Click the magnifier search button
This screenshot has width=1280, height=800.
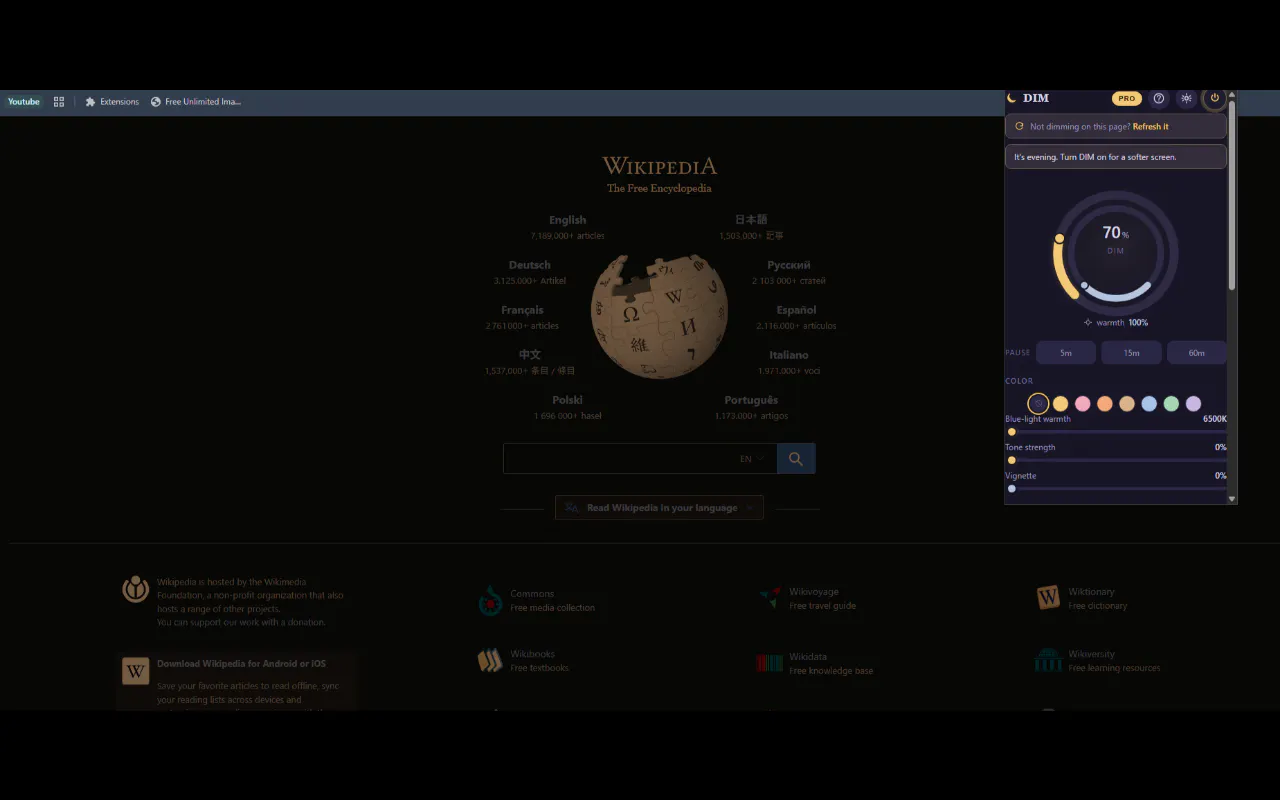pyautogui.click(x=796, y=459)
